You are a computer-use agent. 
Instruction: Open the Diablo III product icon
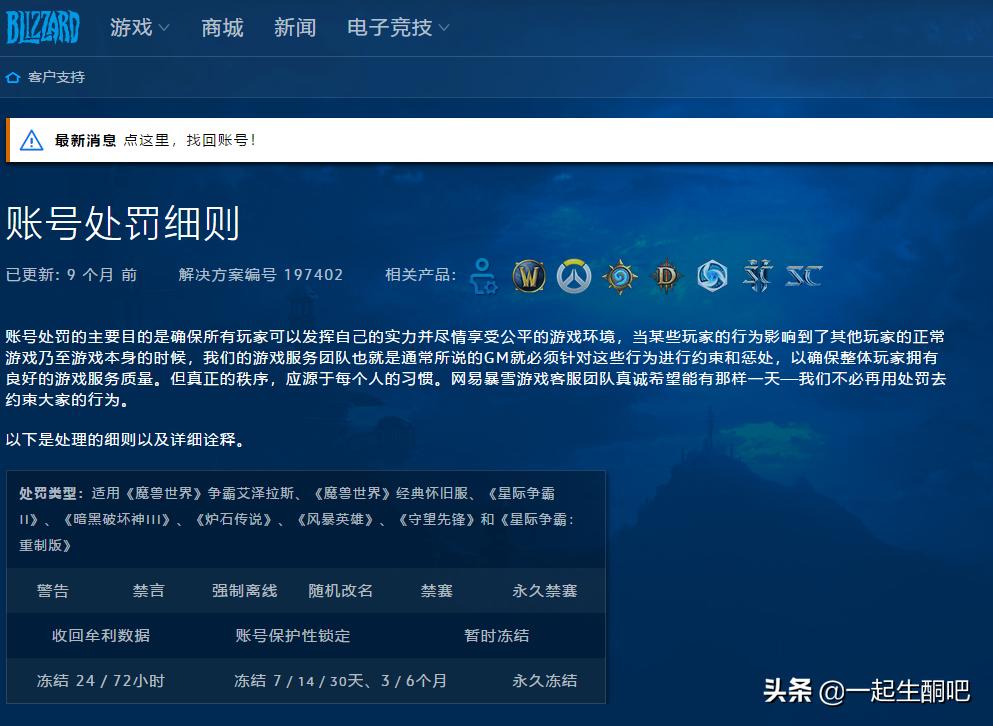click(666, 276)
